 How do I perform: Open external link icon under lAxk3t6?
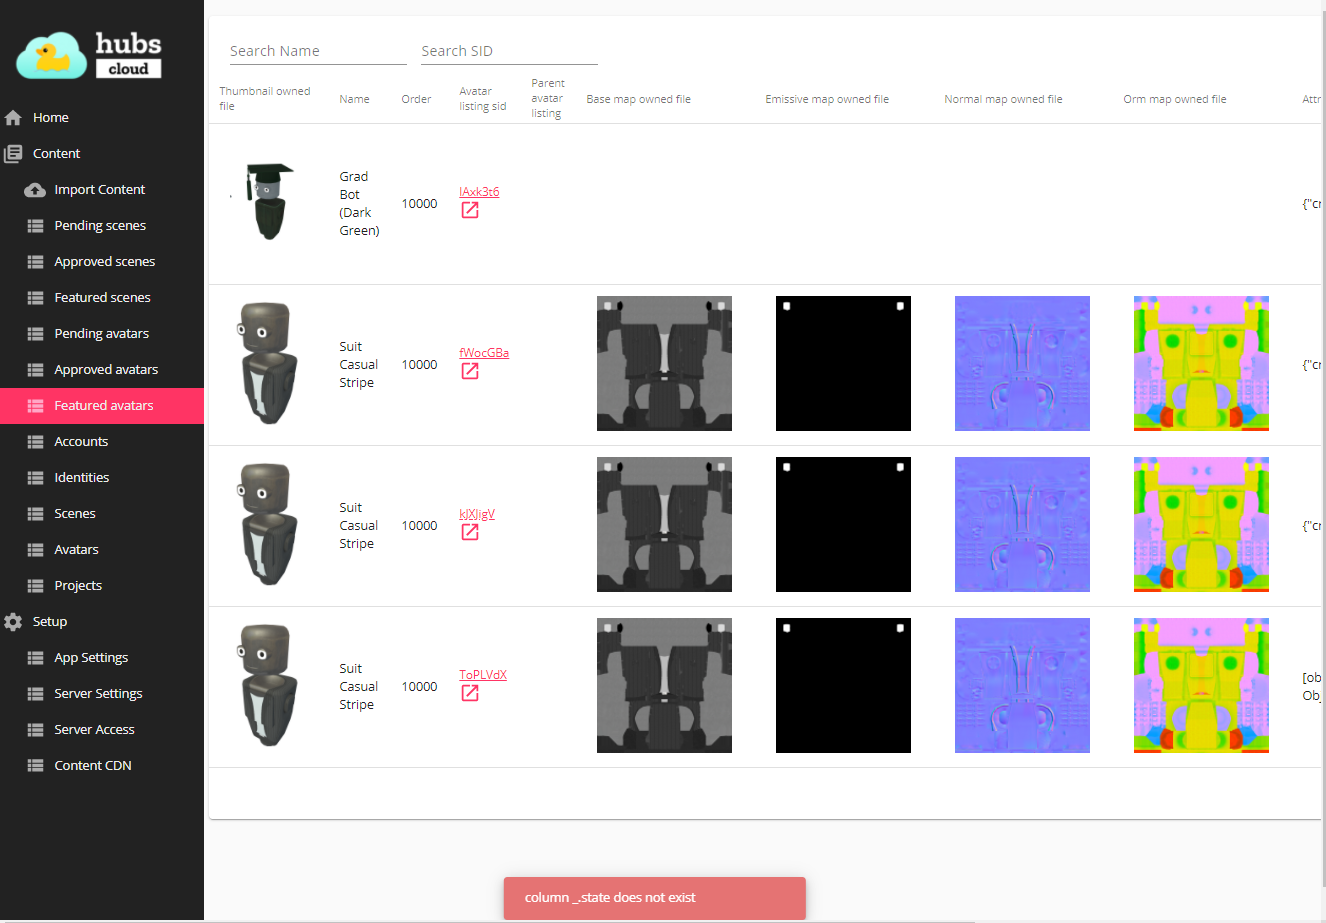(469, 210)
